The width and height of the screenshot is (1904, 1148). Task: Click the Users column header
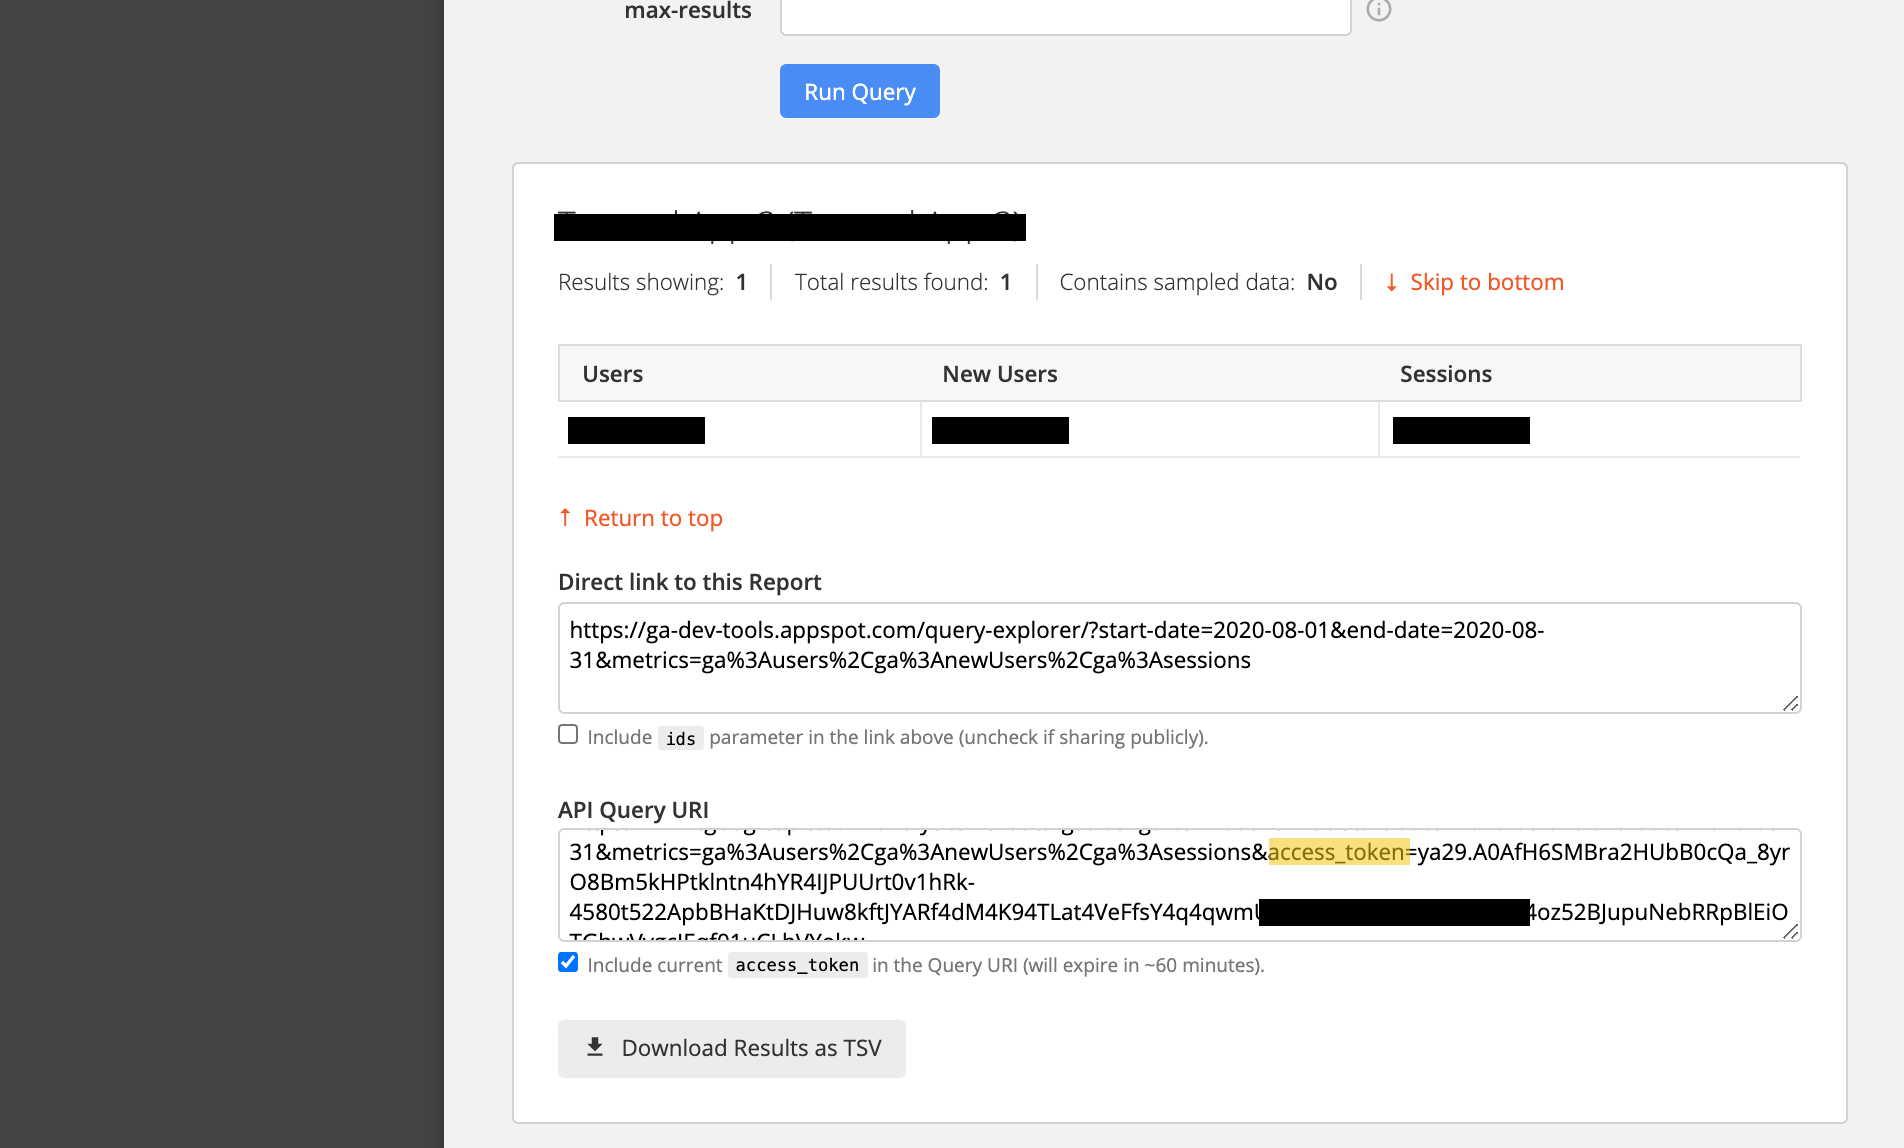[612, 373]
